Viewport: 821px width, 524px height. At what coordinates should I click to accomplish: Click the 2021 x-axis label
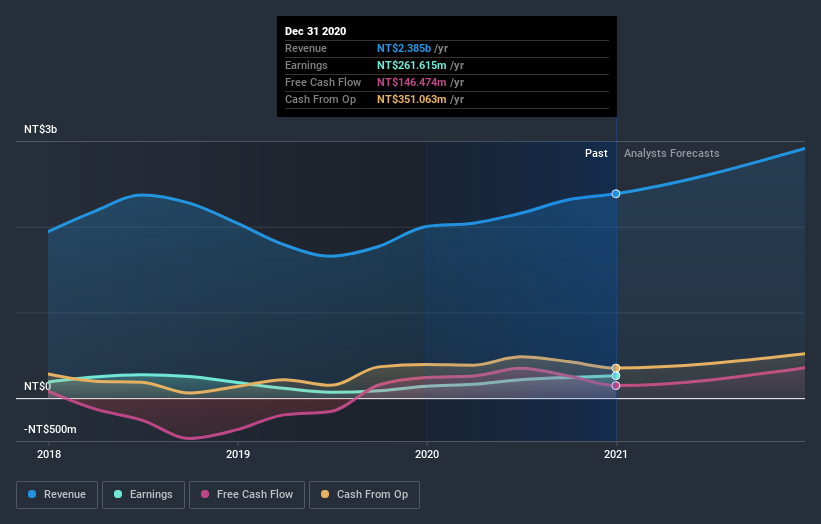pyautogui.click(x=616, y=454)
